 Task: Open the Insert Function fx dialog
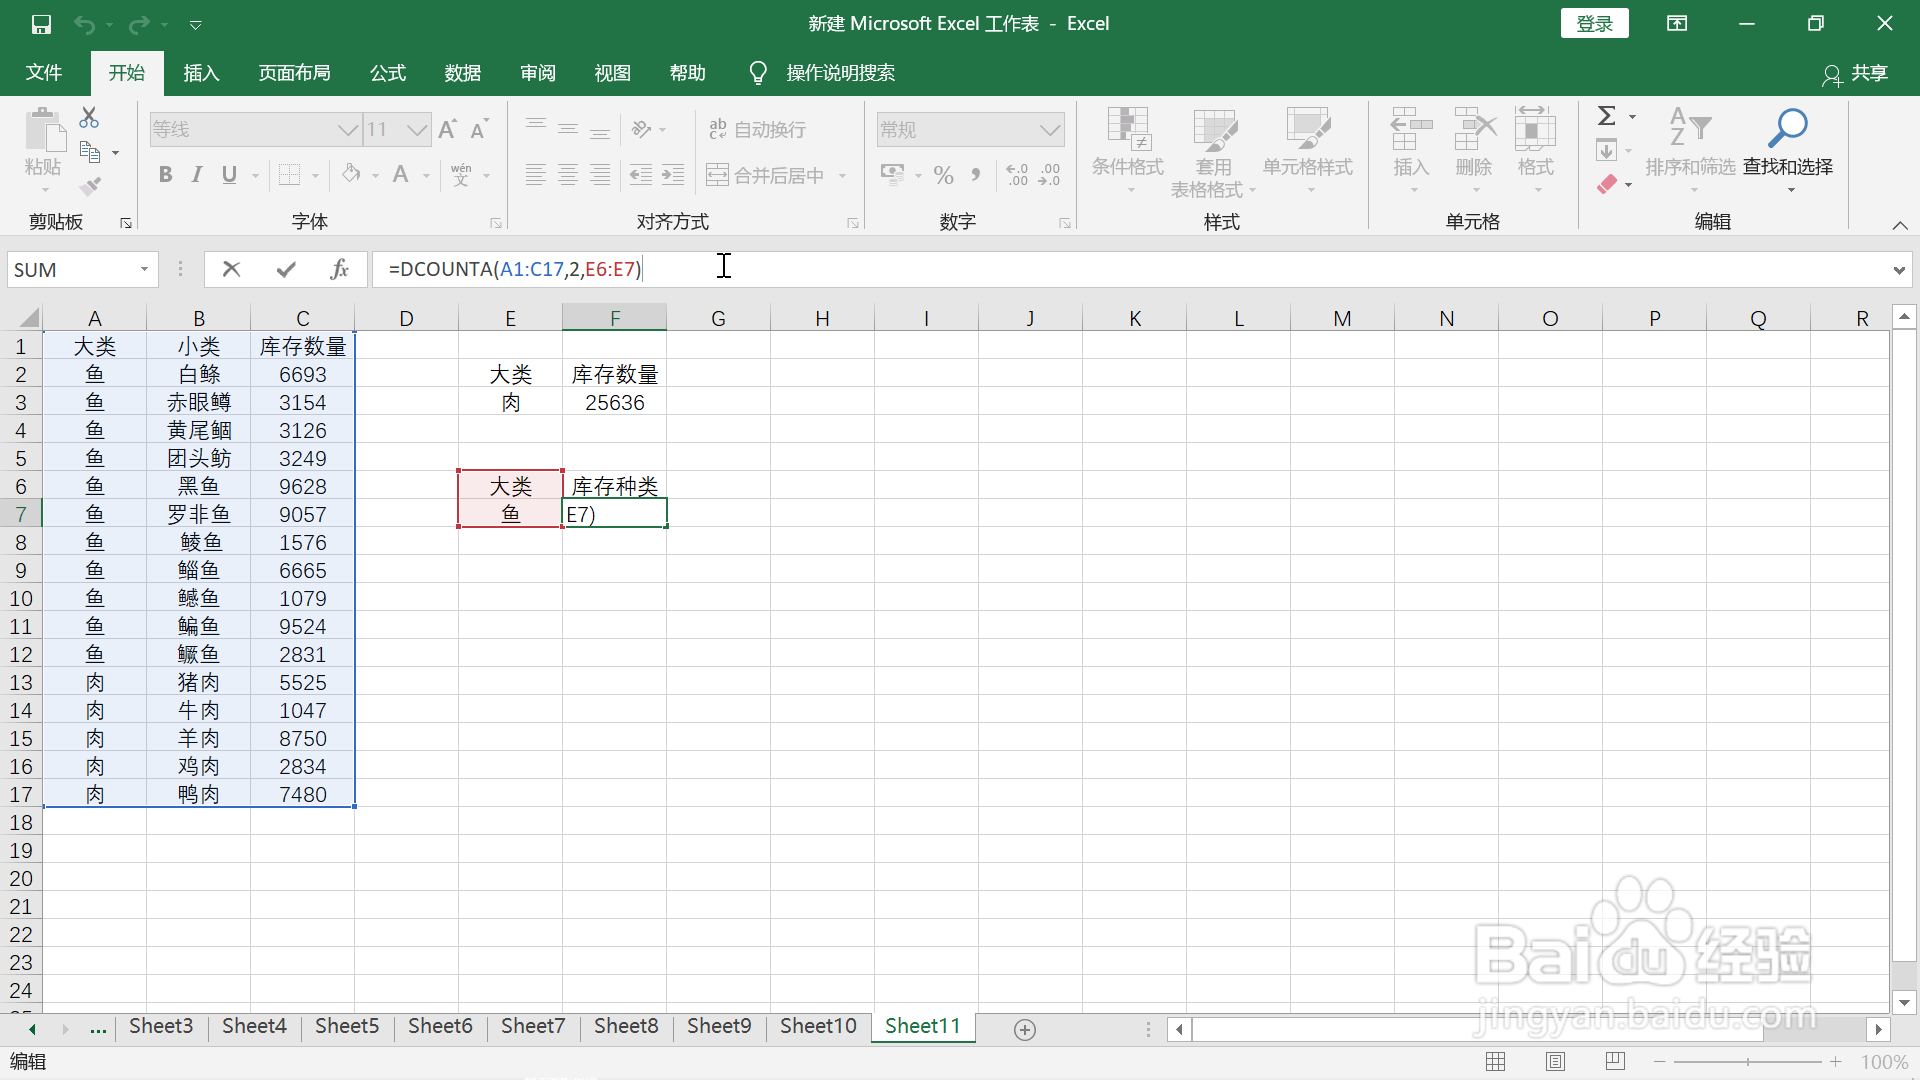pyautogui.click(x=339, y=269)
